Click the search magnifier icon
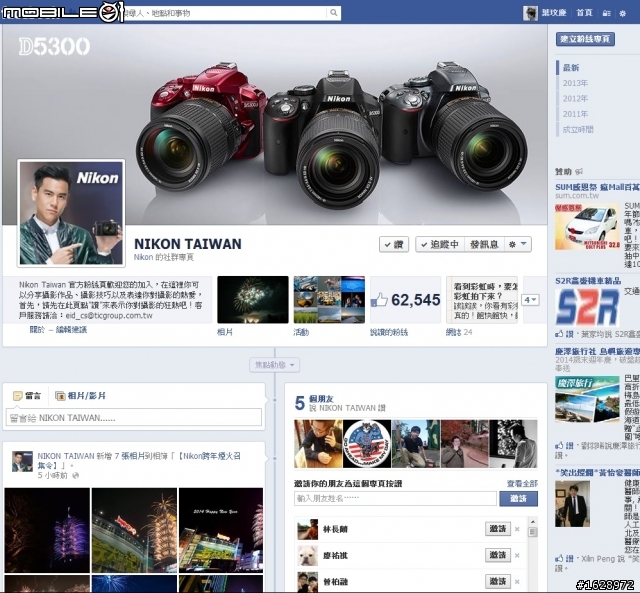 tap(333, 13)
